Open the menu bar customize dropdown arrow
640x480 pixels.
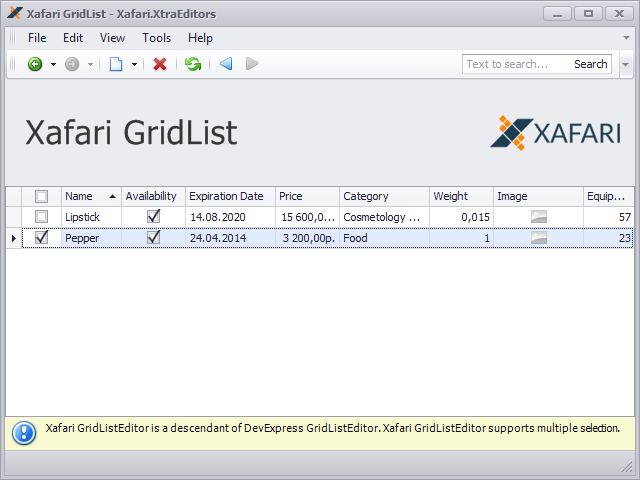(626, 38)
